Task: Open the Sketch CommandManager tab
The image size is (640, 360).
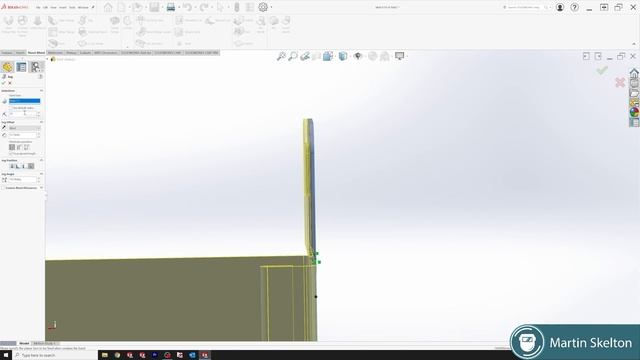Action: click(x=20, y=53)
